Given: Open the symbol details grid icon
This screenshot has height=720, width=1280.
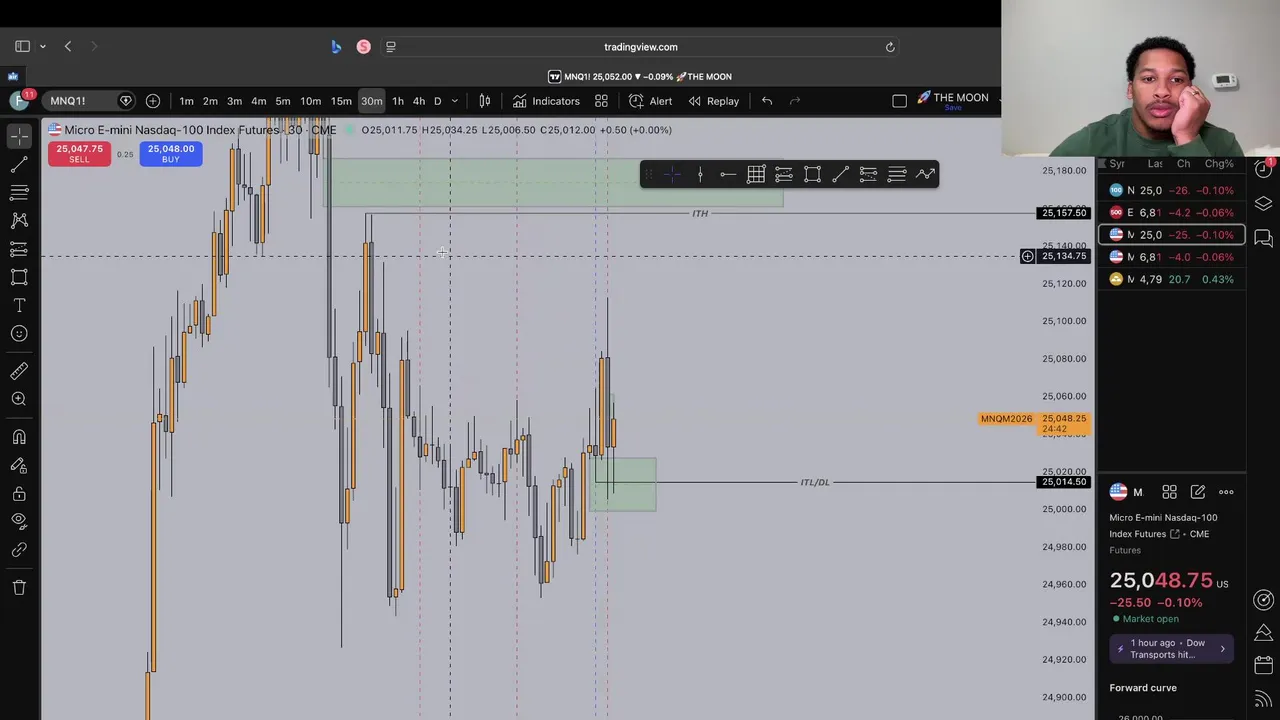Looking at the screenshot, I should 1169,492.
